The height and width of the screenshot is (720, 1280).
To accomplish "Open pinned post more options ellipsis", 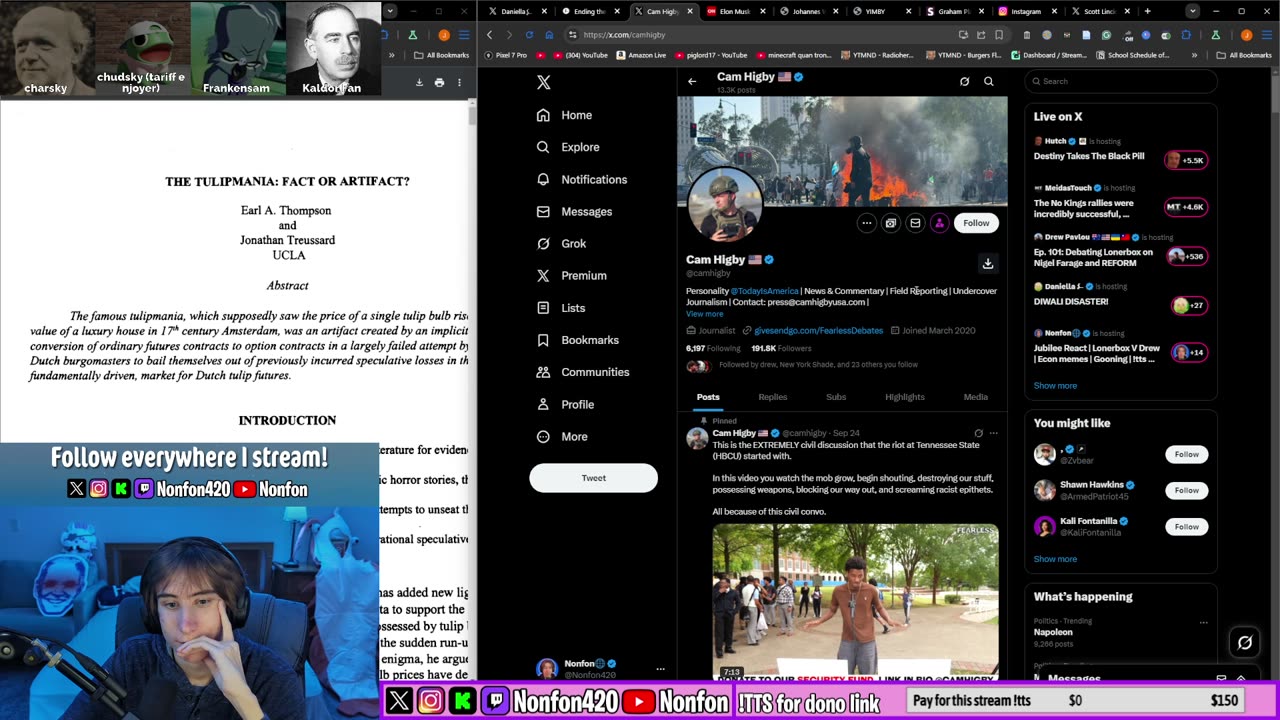I will (x=993, y=433).
